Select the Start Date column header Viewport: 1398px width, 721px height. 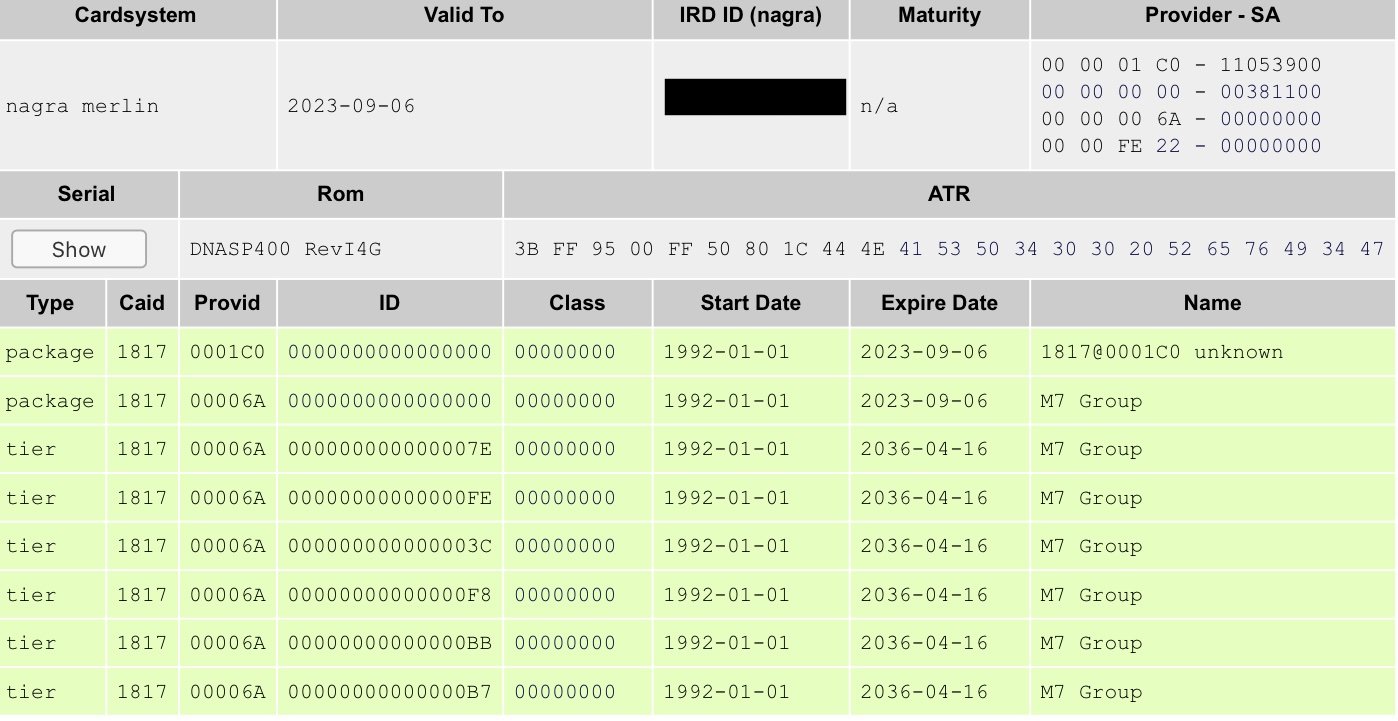[x=750, y=303]
